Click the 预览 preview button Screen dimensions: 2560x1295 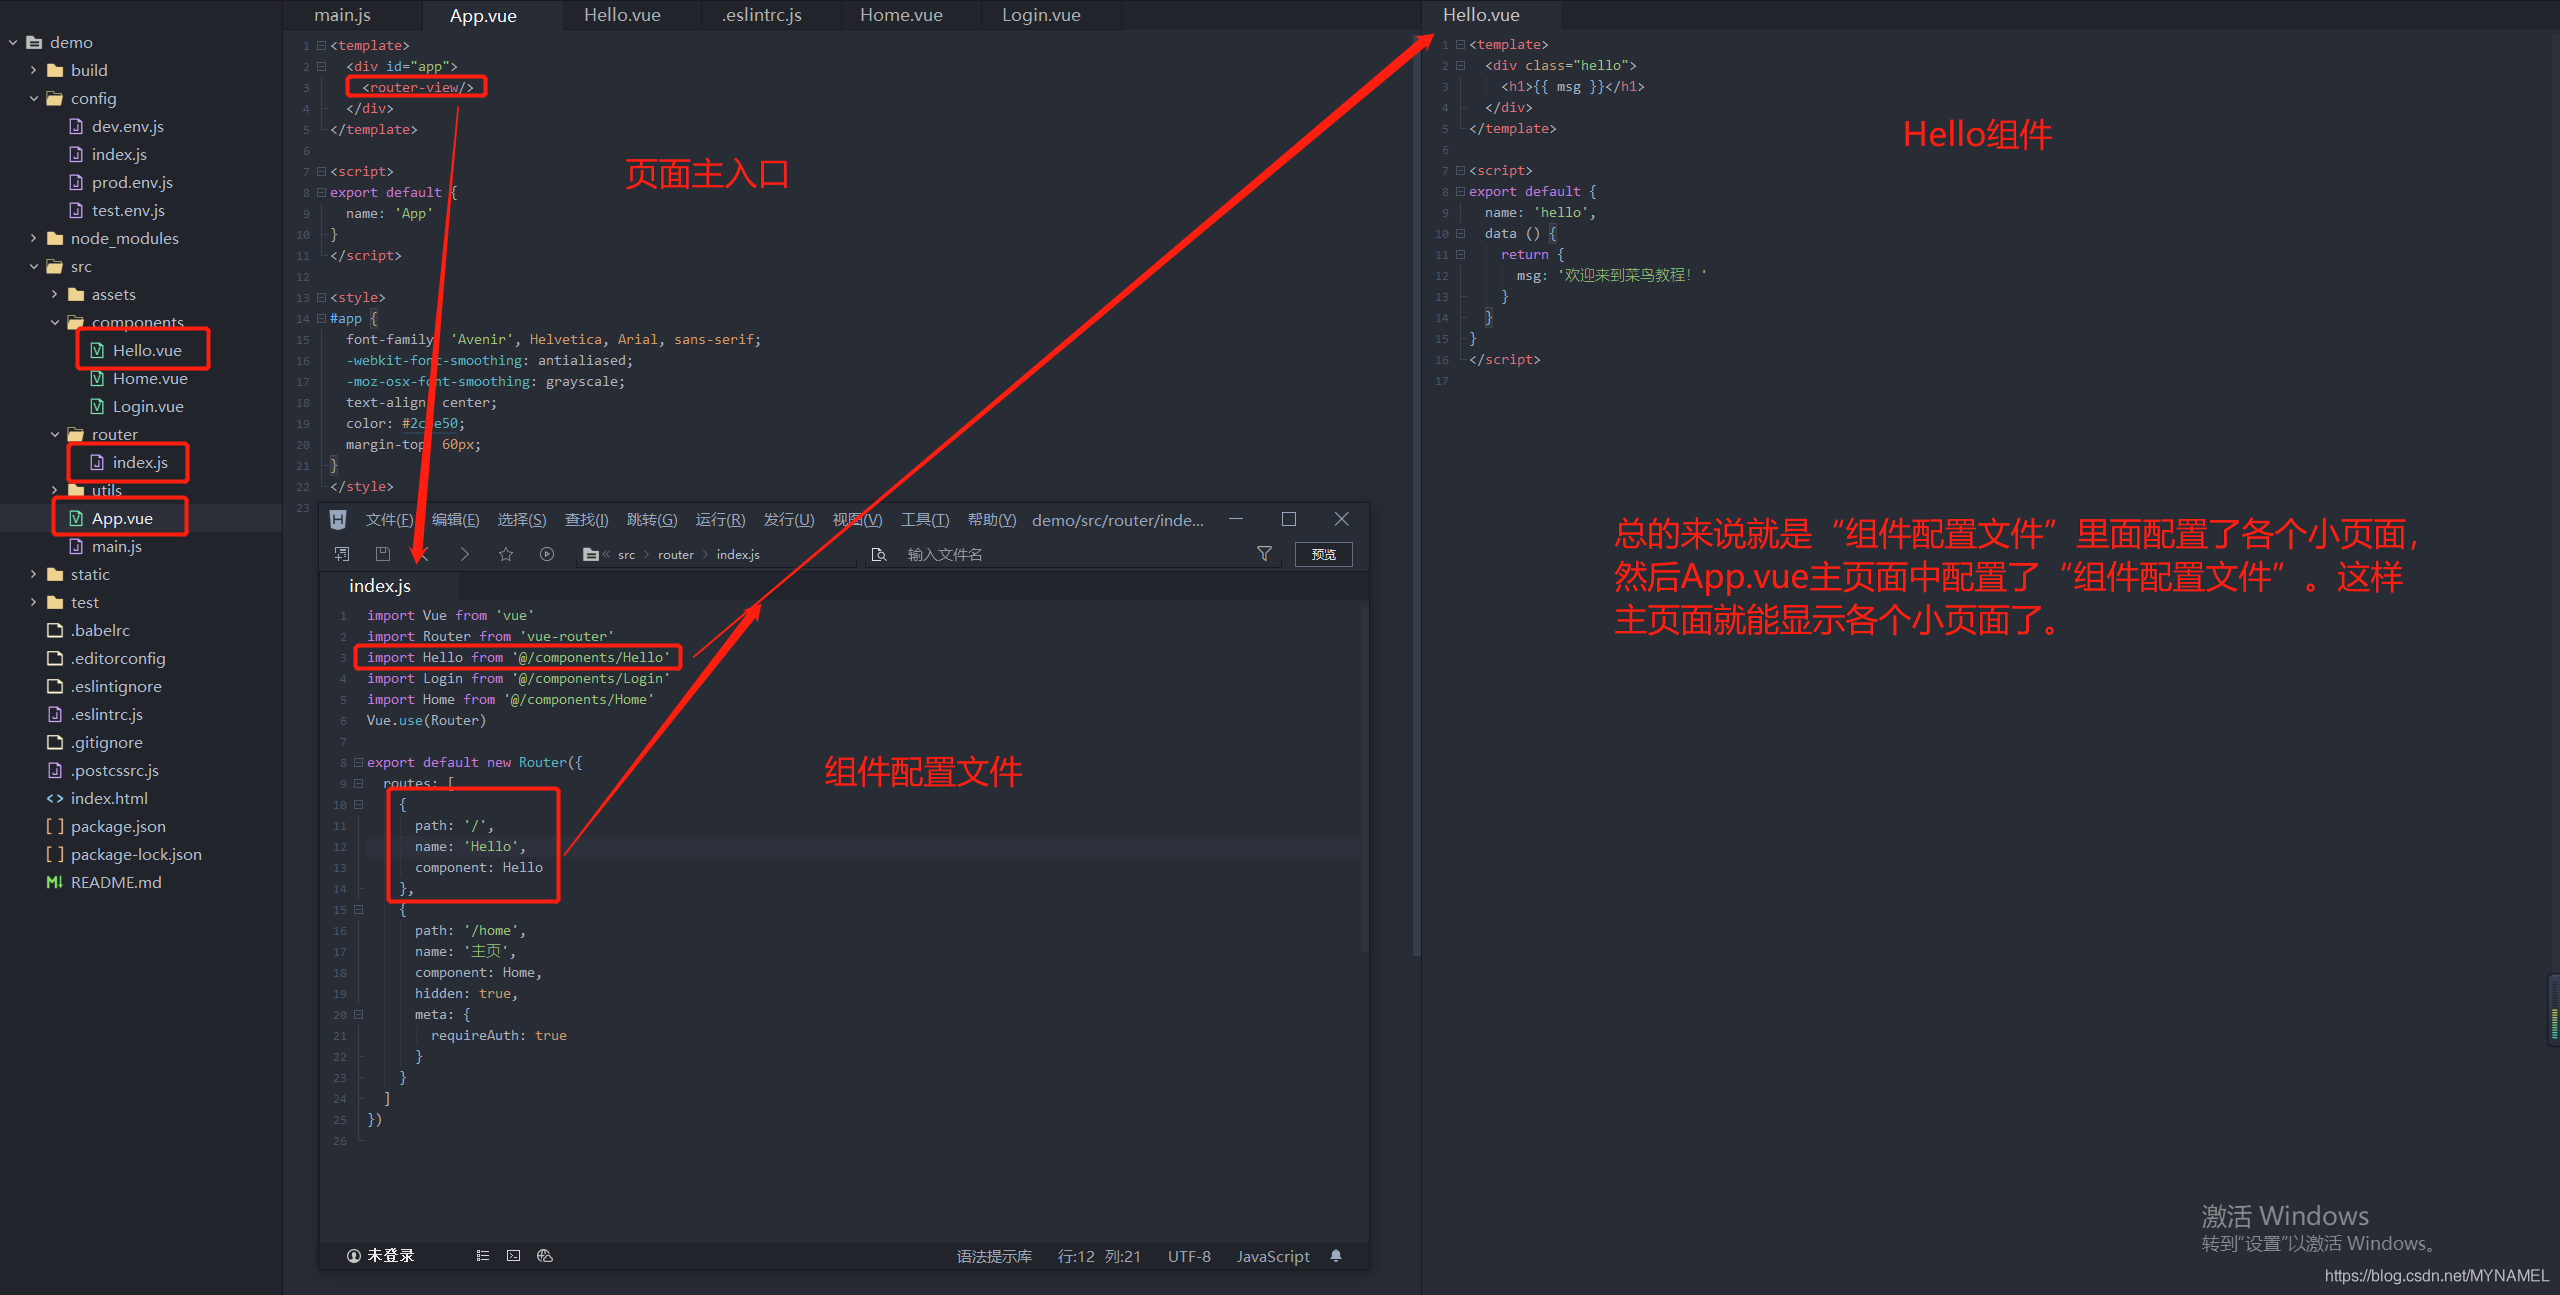coord(1323,554)
